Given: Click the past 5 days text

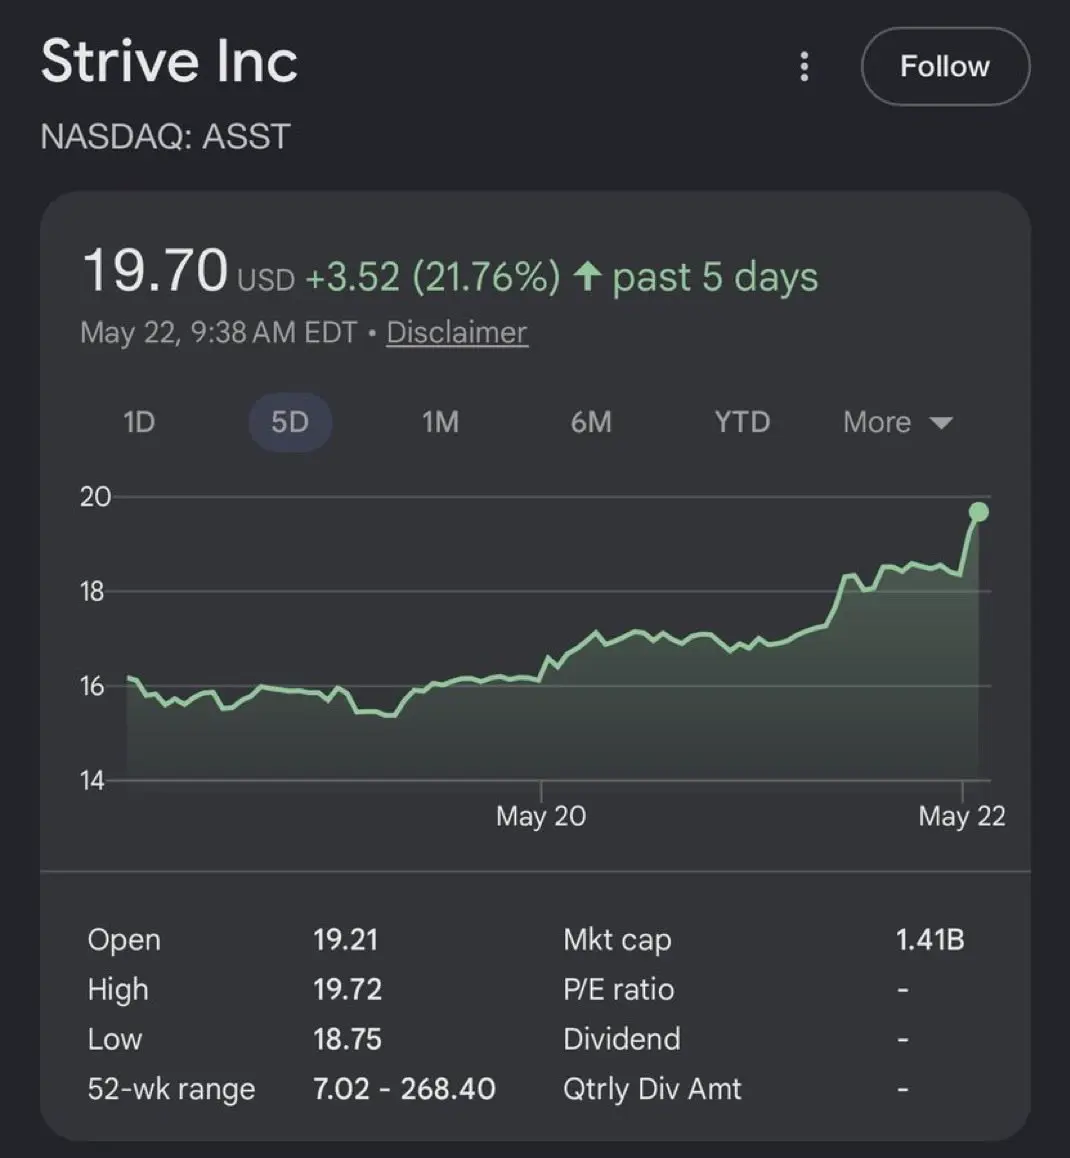Looking at the screenshot, I should 716,277.
